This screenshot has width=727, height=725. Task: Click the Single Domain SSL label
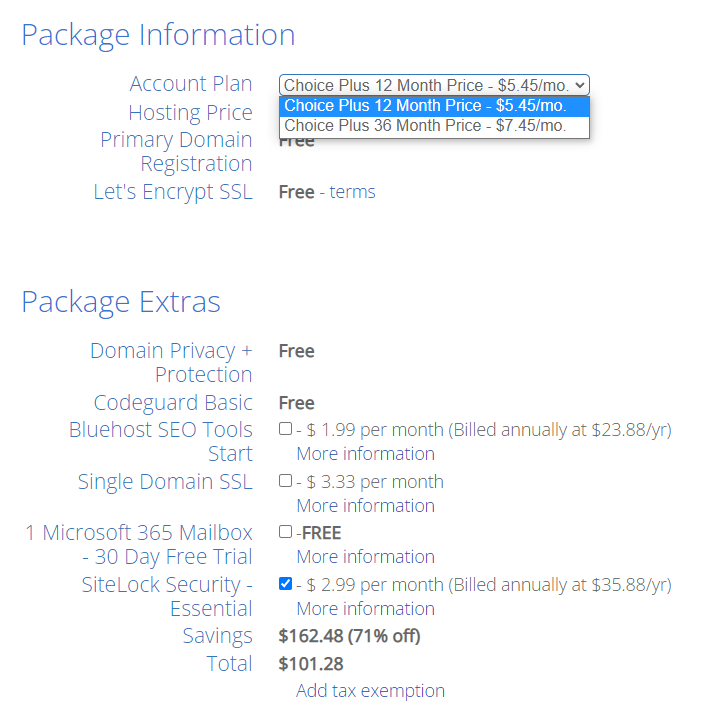[x=165, y=482]
